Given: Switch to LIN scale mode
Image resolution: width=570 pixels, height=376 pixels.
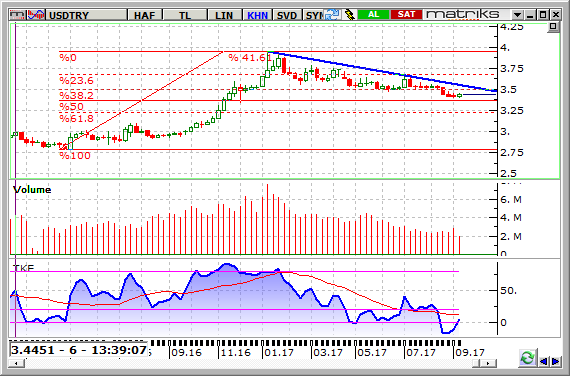Looking at the screenshot, I should tap(224, 15).
